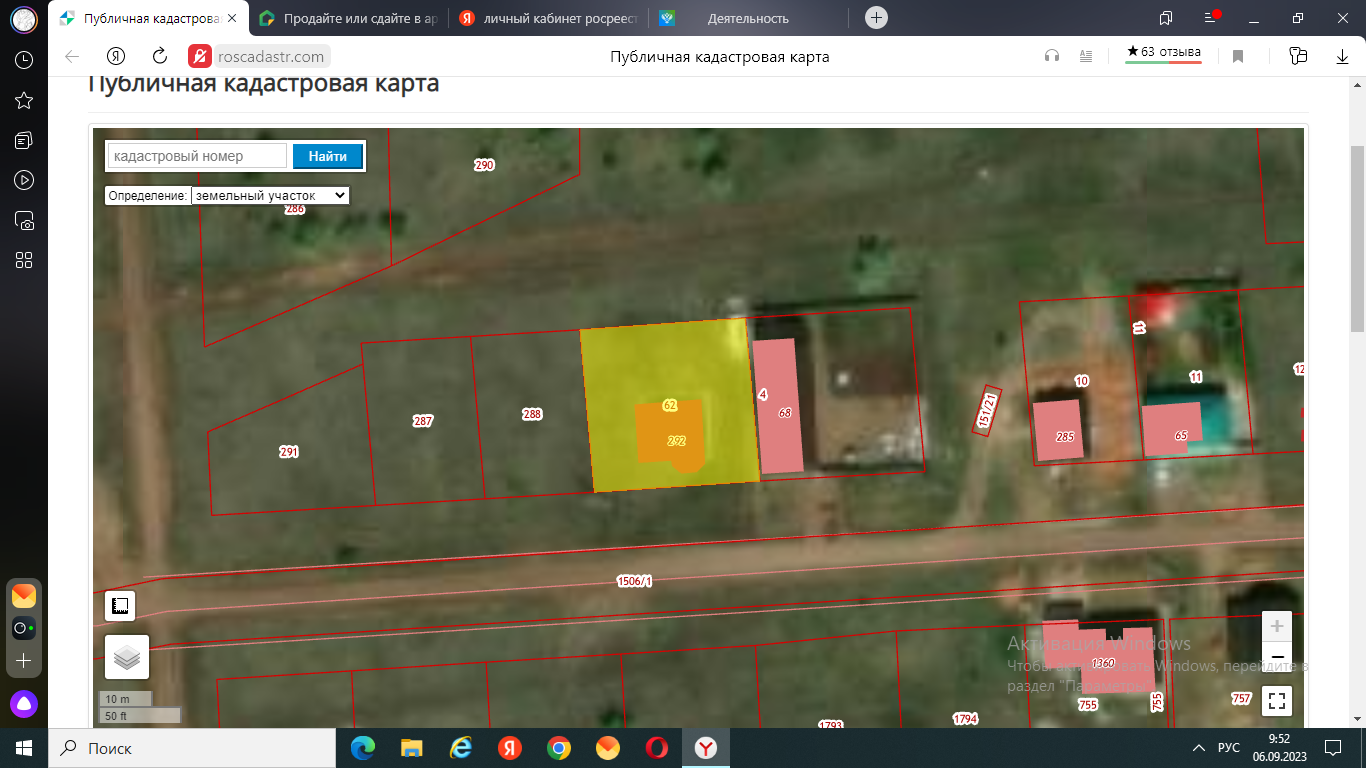Screen dimensions: 1366x768
Task: Bookmark this page icon
Action: 1238,57
